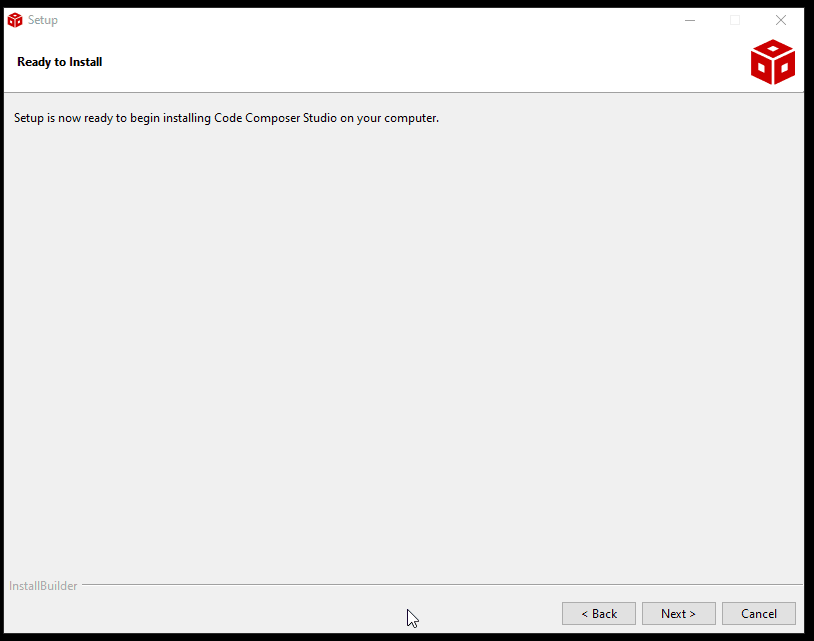Click the 'Setup' window title text
This screenshot has height=641, width=814.
click(x=43, y=20)
